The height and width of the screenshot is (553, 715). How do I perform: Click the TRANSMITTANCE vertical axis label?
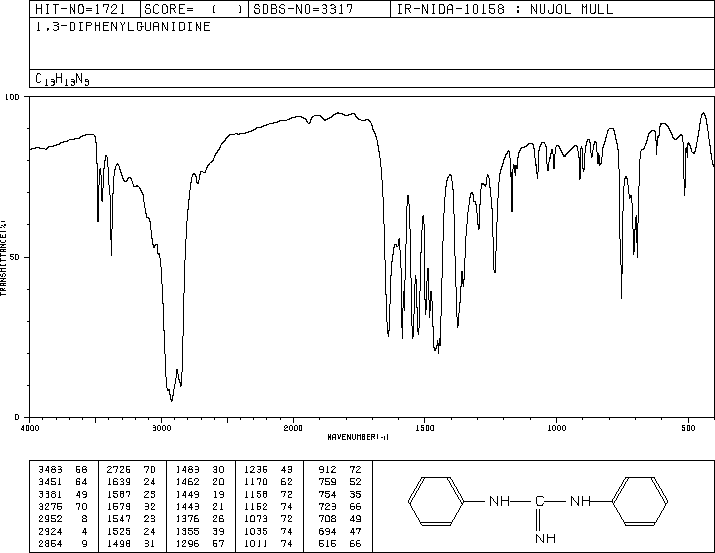(x=5, y=257)
